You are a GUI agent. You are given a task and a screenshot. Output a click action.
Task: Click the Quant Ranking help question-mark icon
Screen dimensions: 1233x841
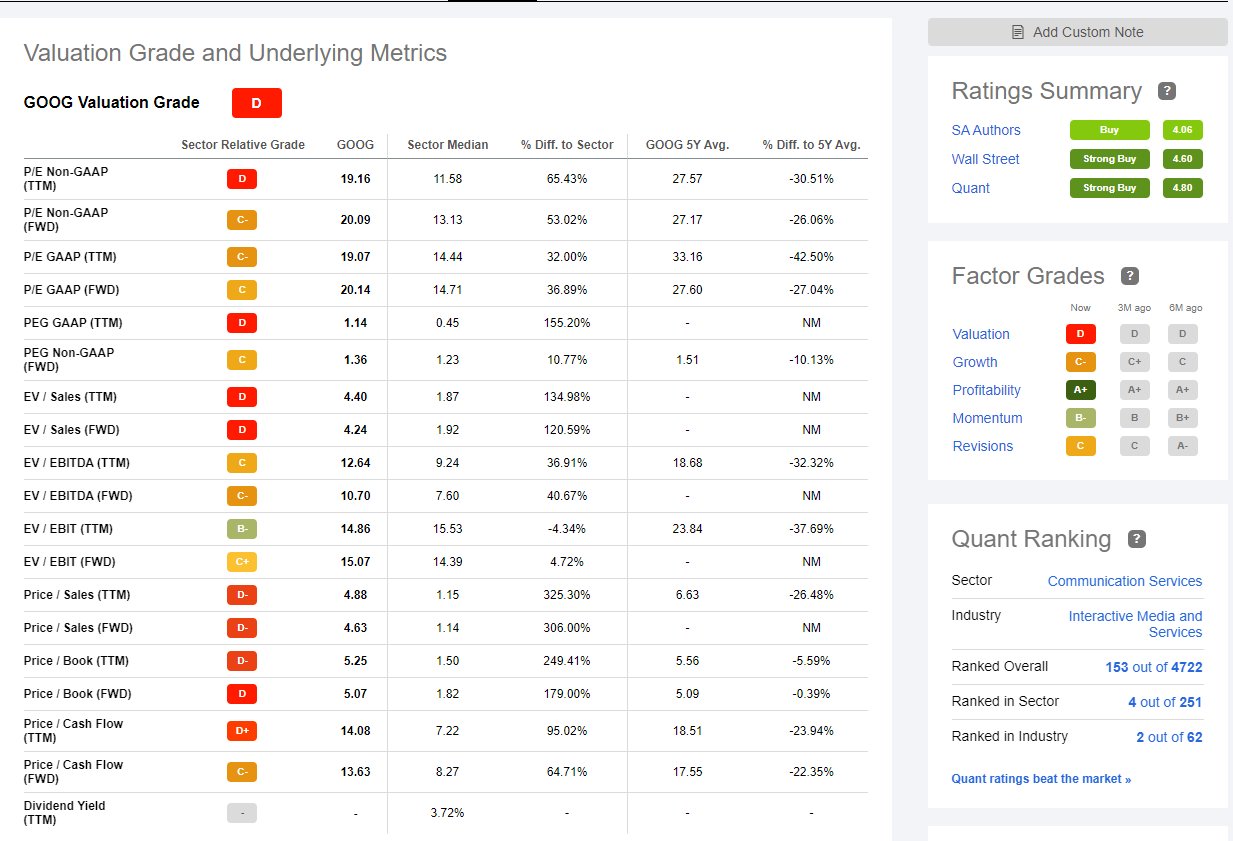[x=1137, y=539]
